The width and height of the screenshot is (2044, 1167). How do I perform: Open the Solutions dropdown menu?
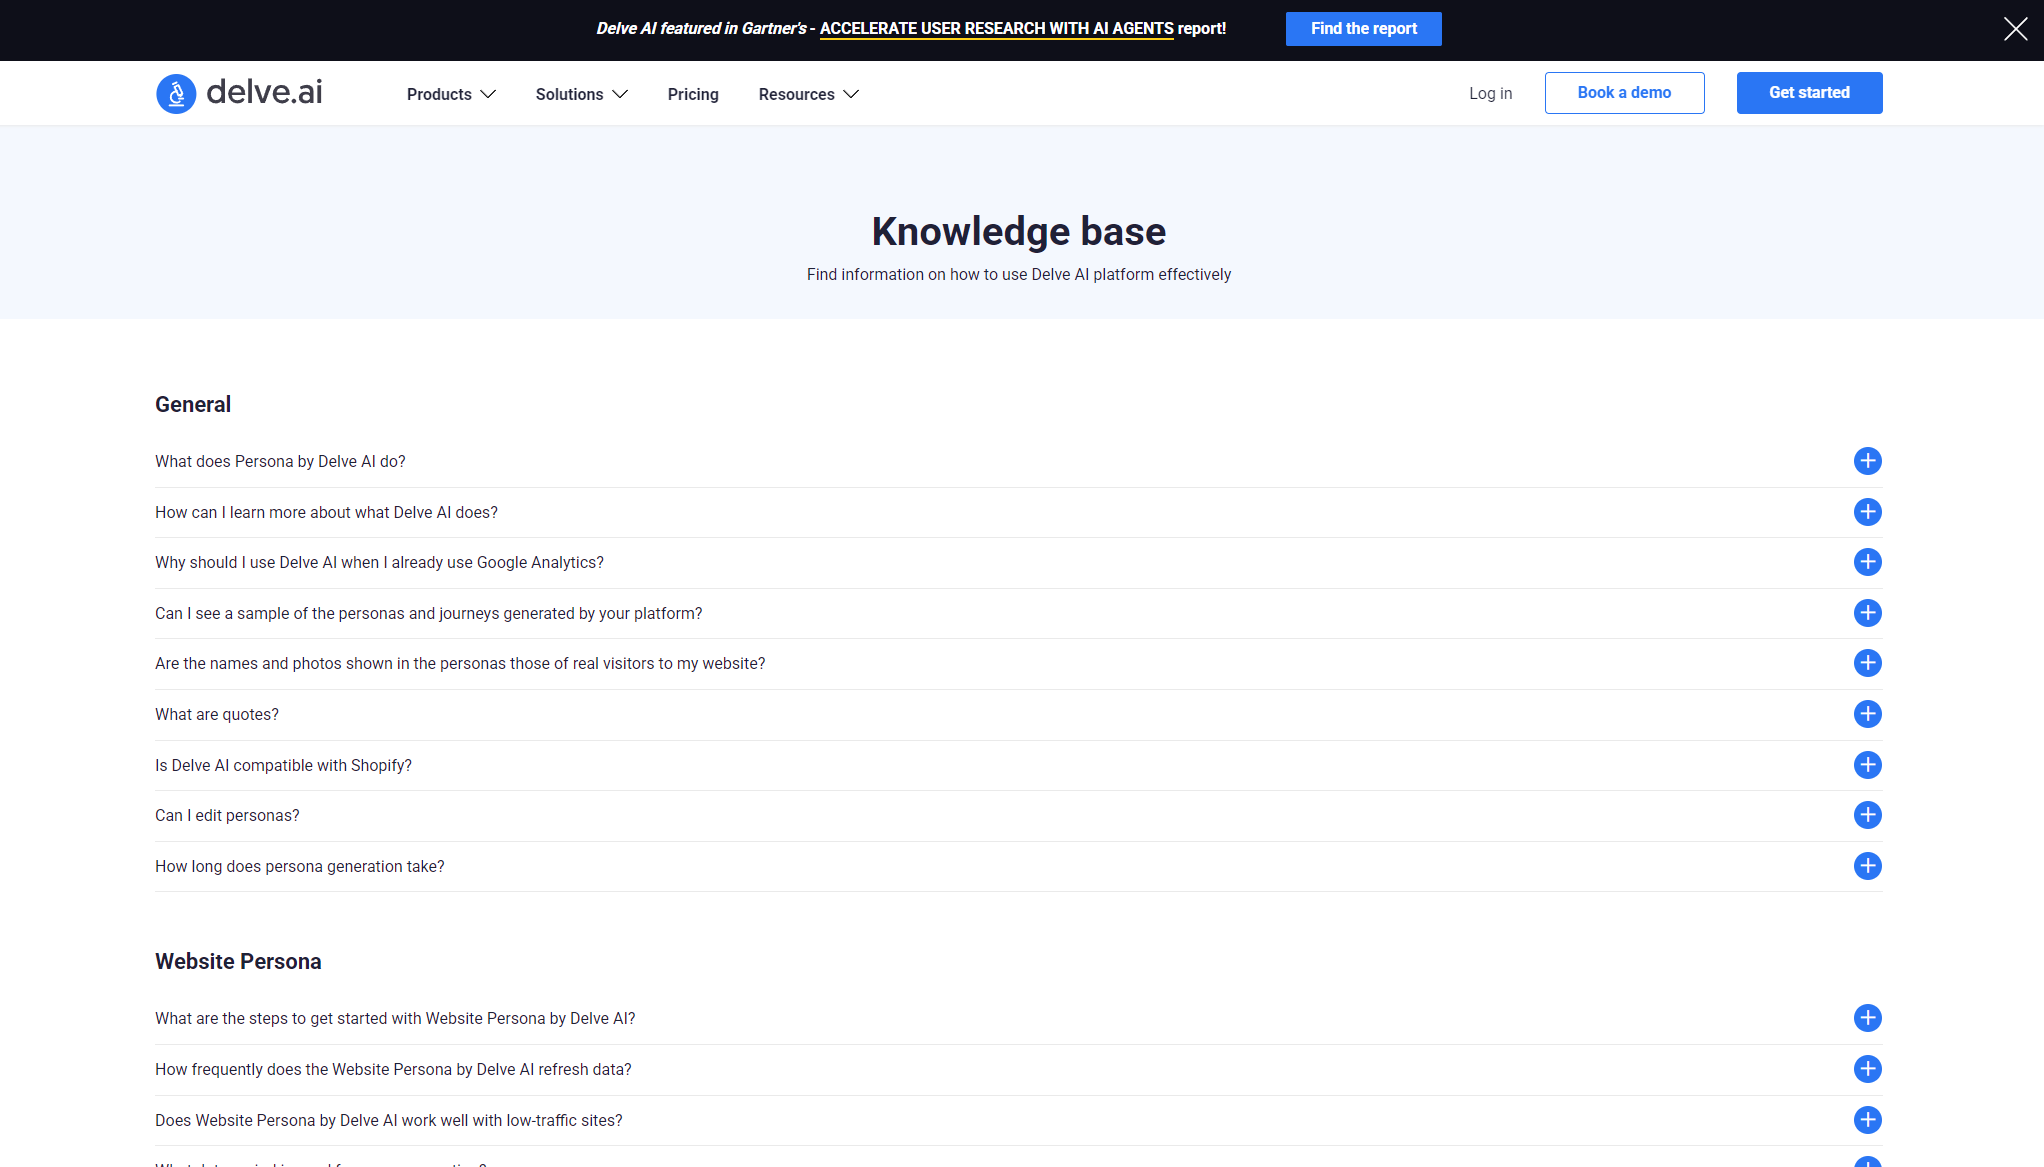(x=581, y=94)
